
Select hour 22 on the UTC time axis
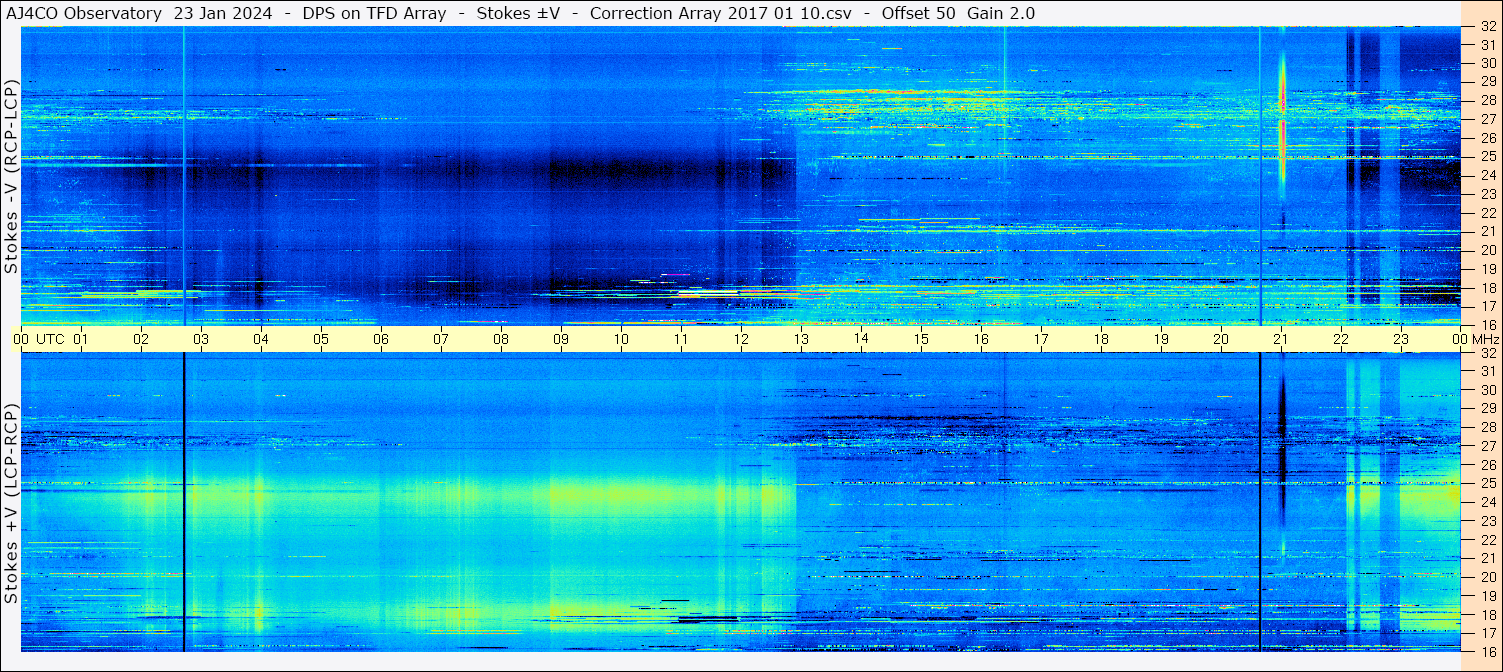point(1341,339)
